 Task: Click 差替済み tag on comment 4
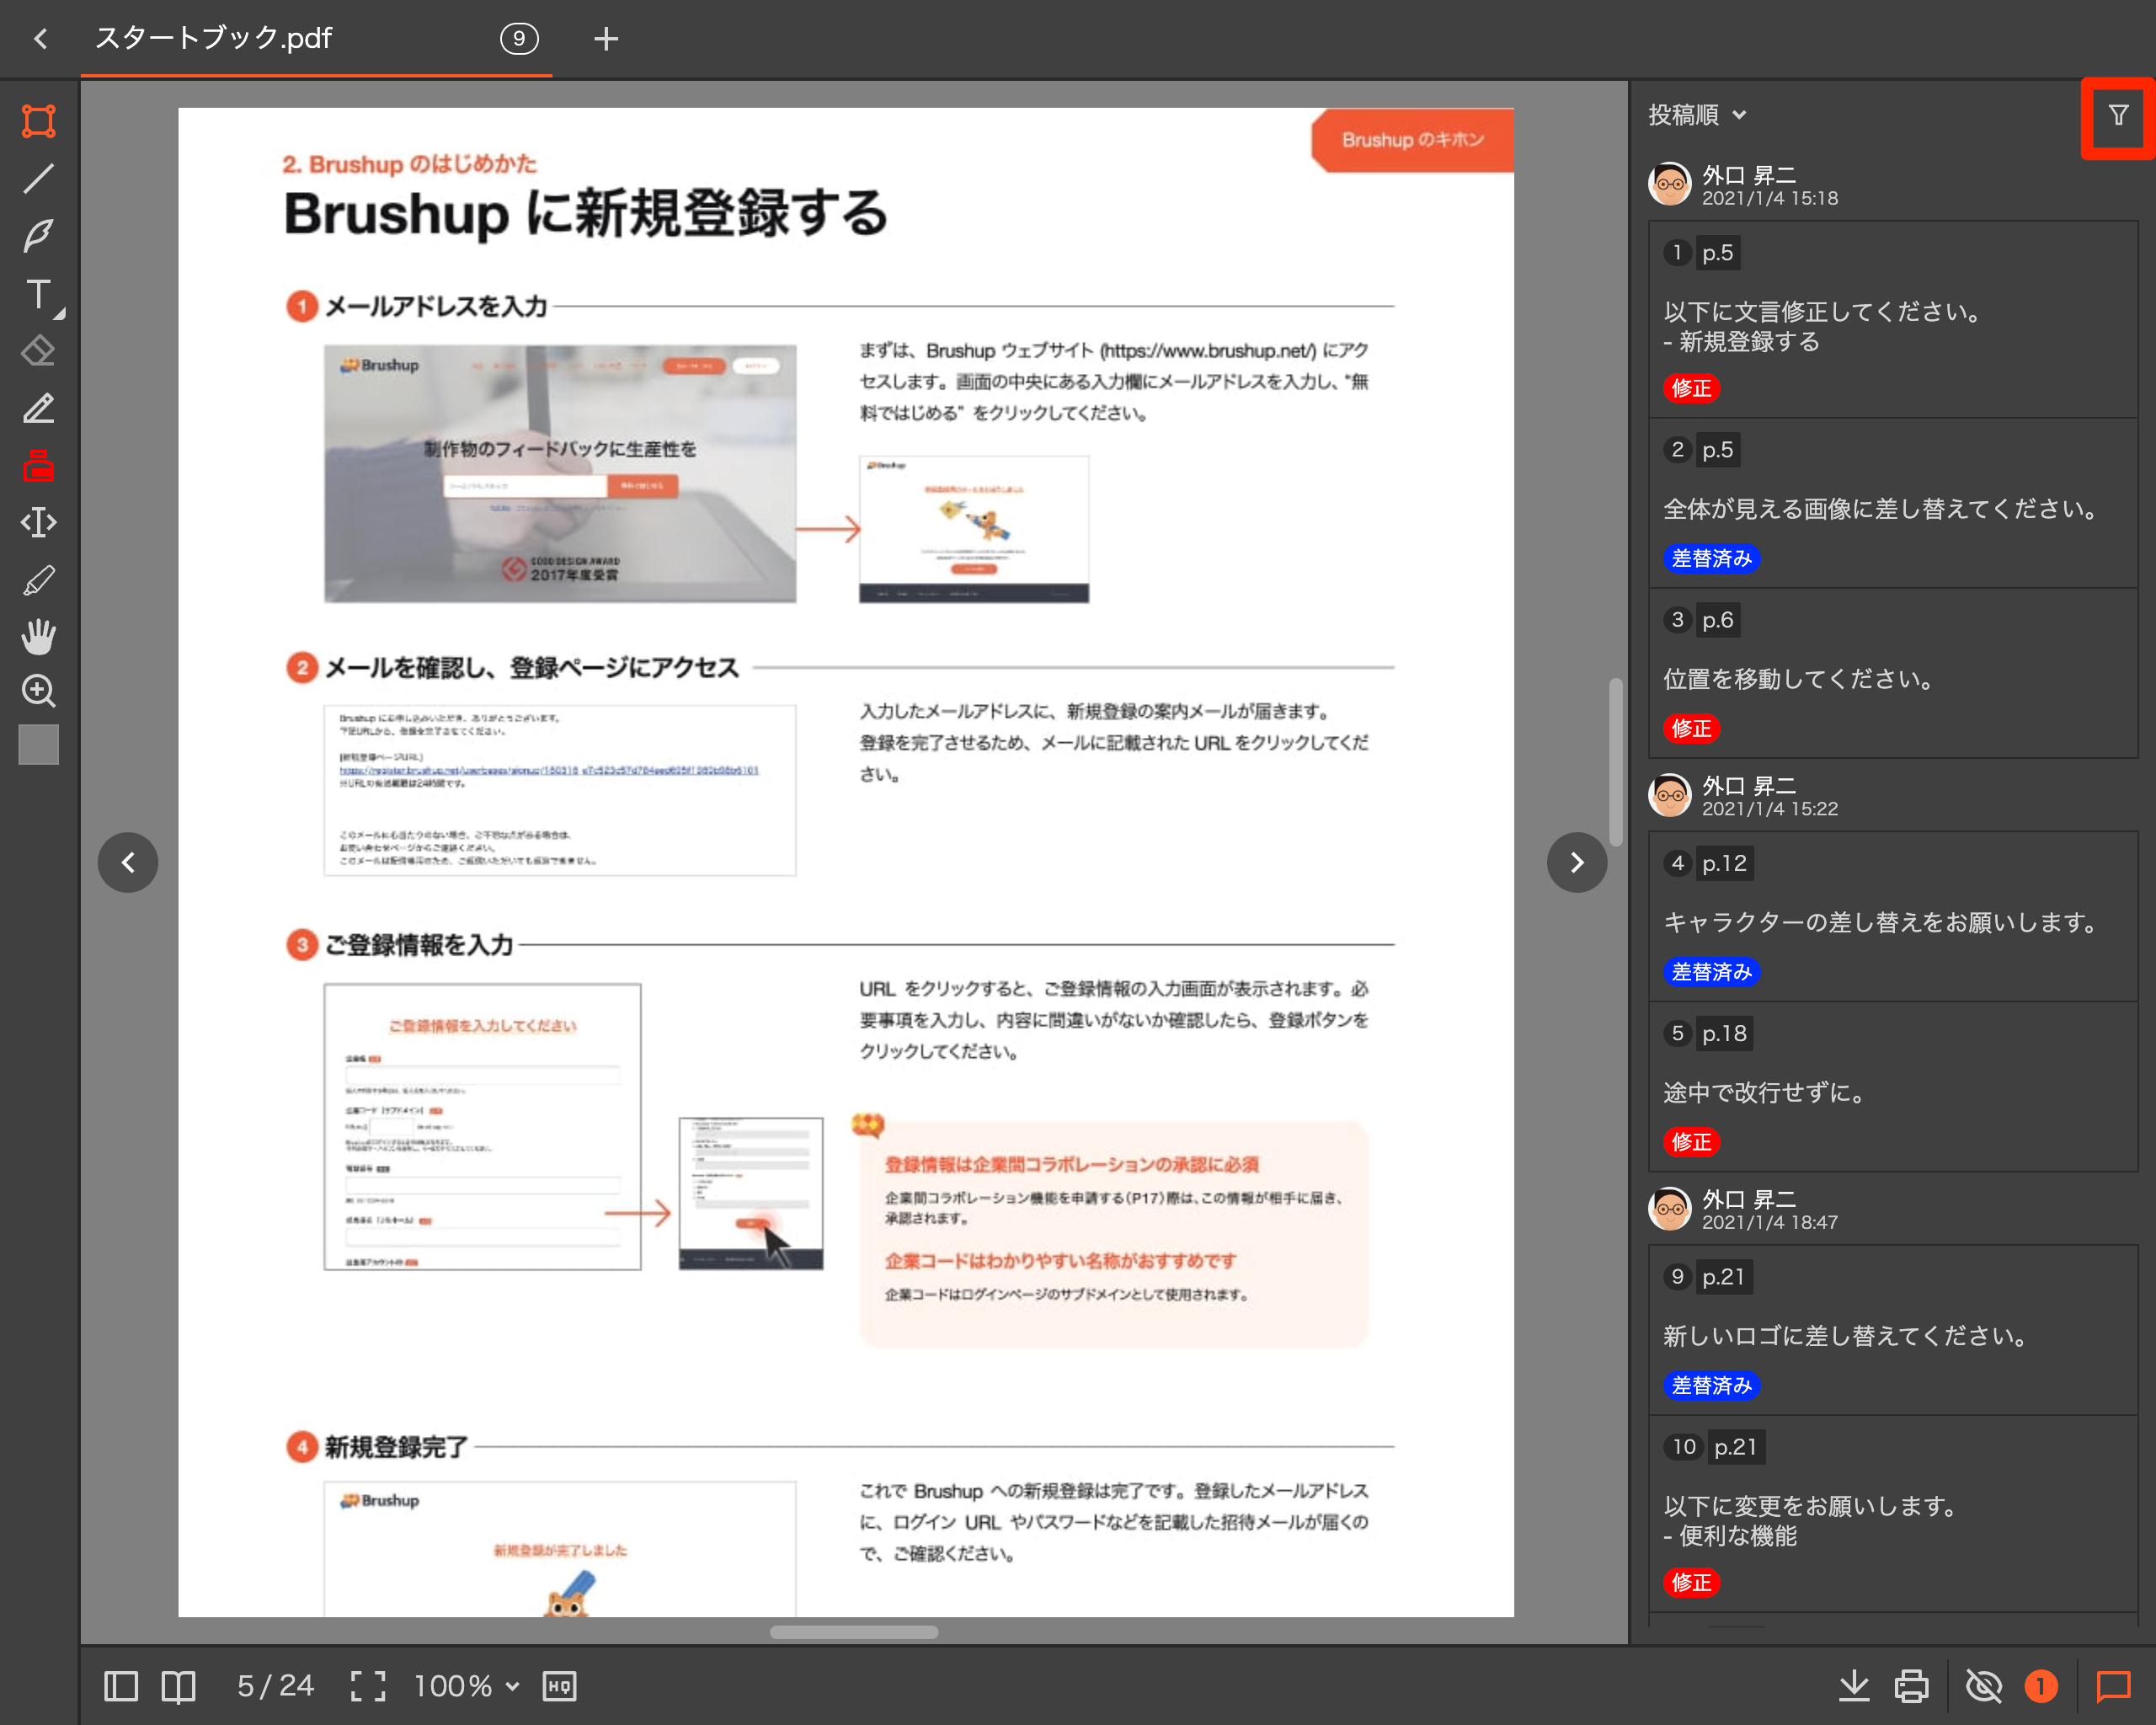tap(1711, 971)
